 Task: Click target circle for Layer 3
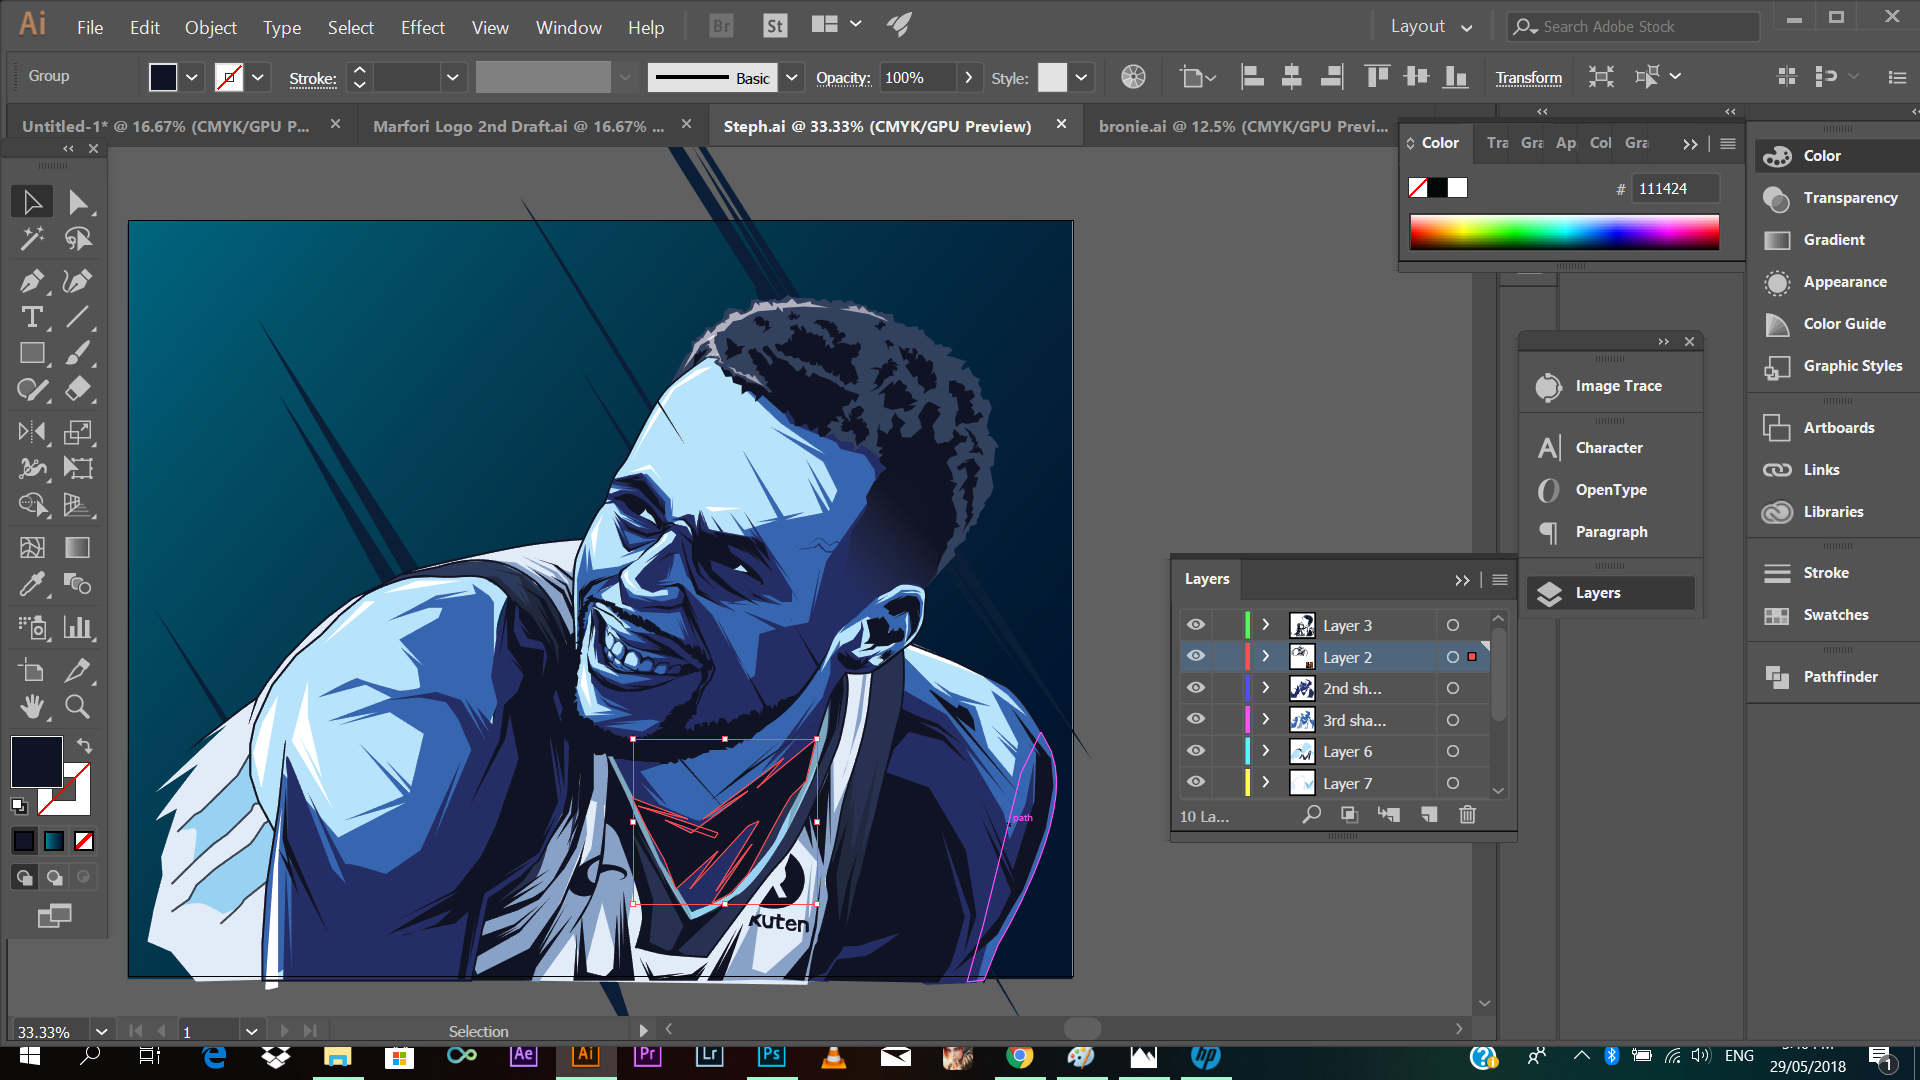coord(1453,625)
